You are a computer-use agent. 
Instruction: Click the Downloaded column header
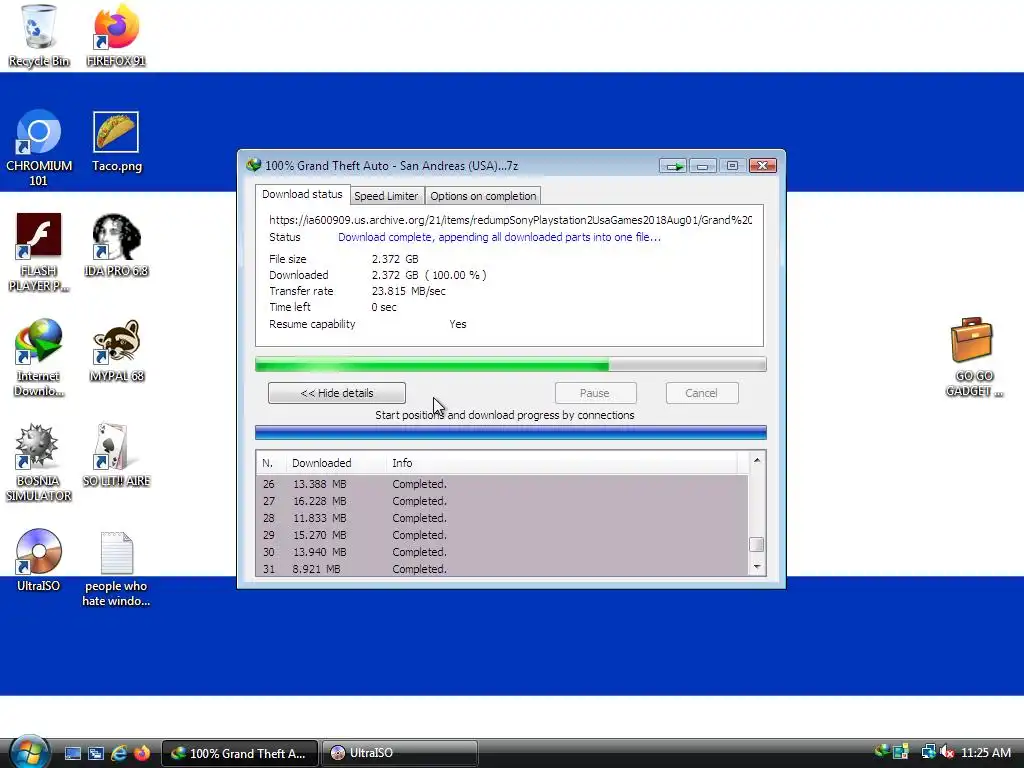pos(336,463)
